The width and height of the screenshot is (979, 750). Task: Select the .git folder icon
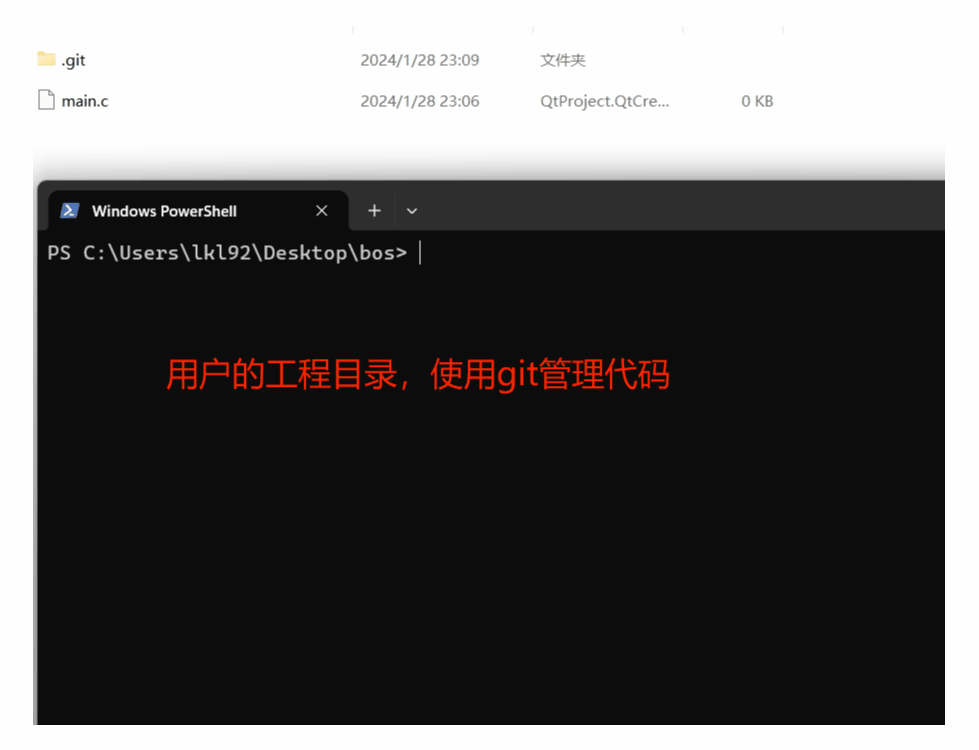[46, 59]
